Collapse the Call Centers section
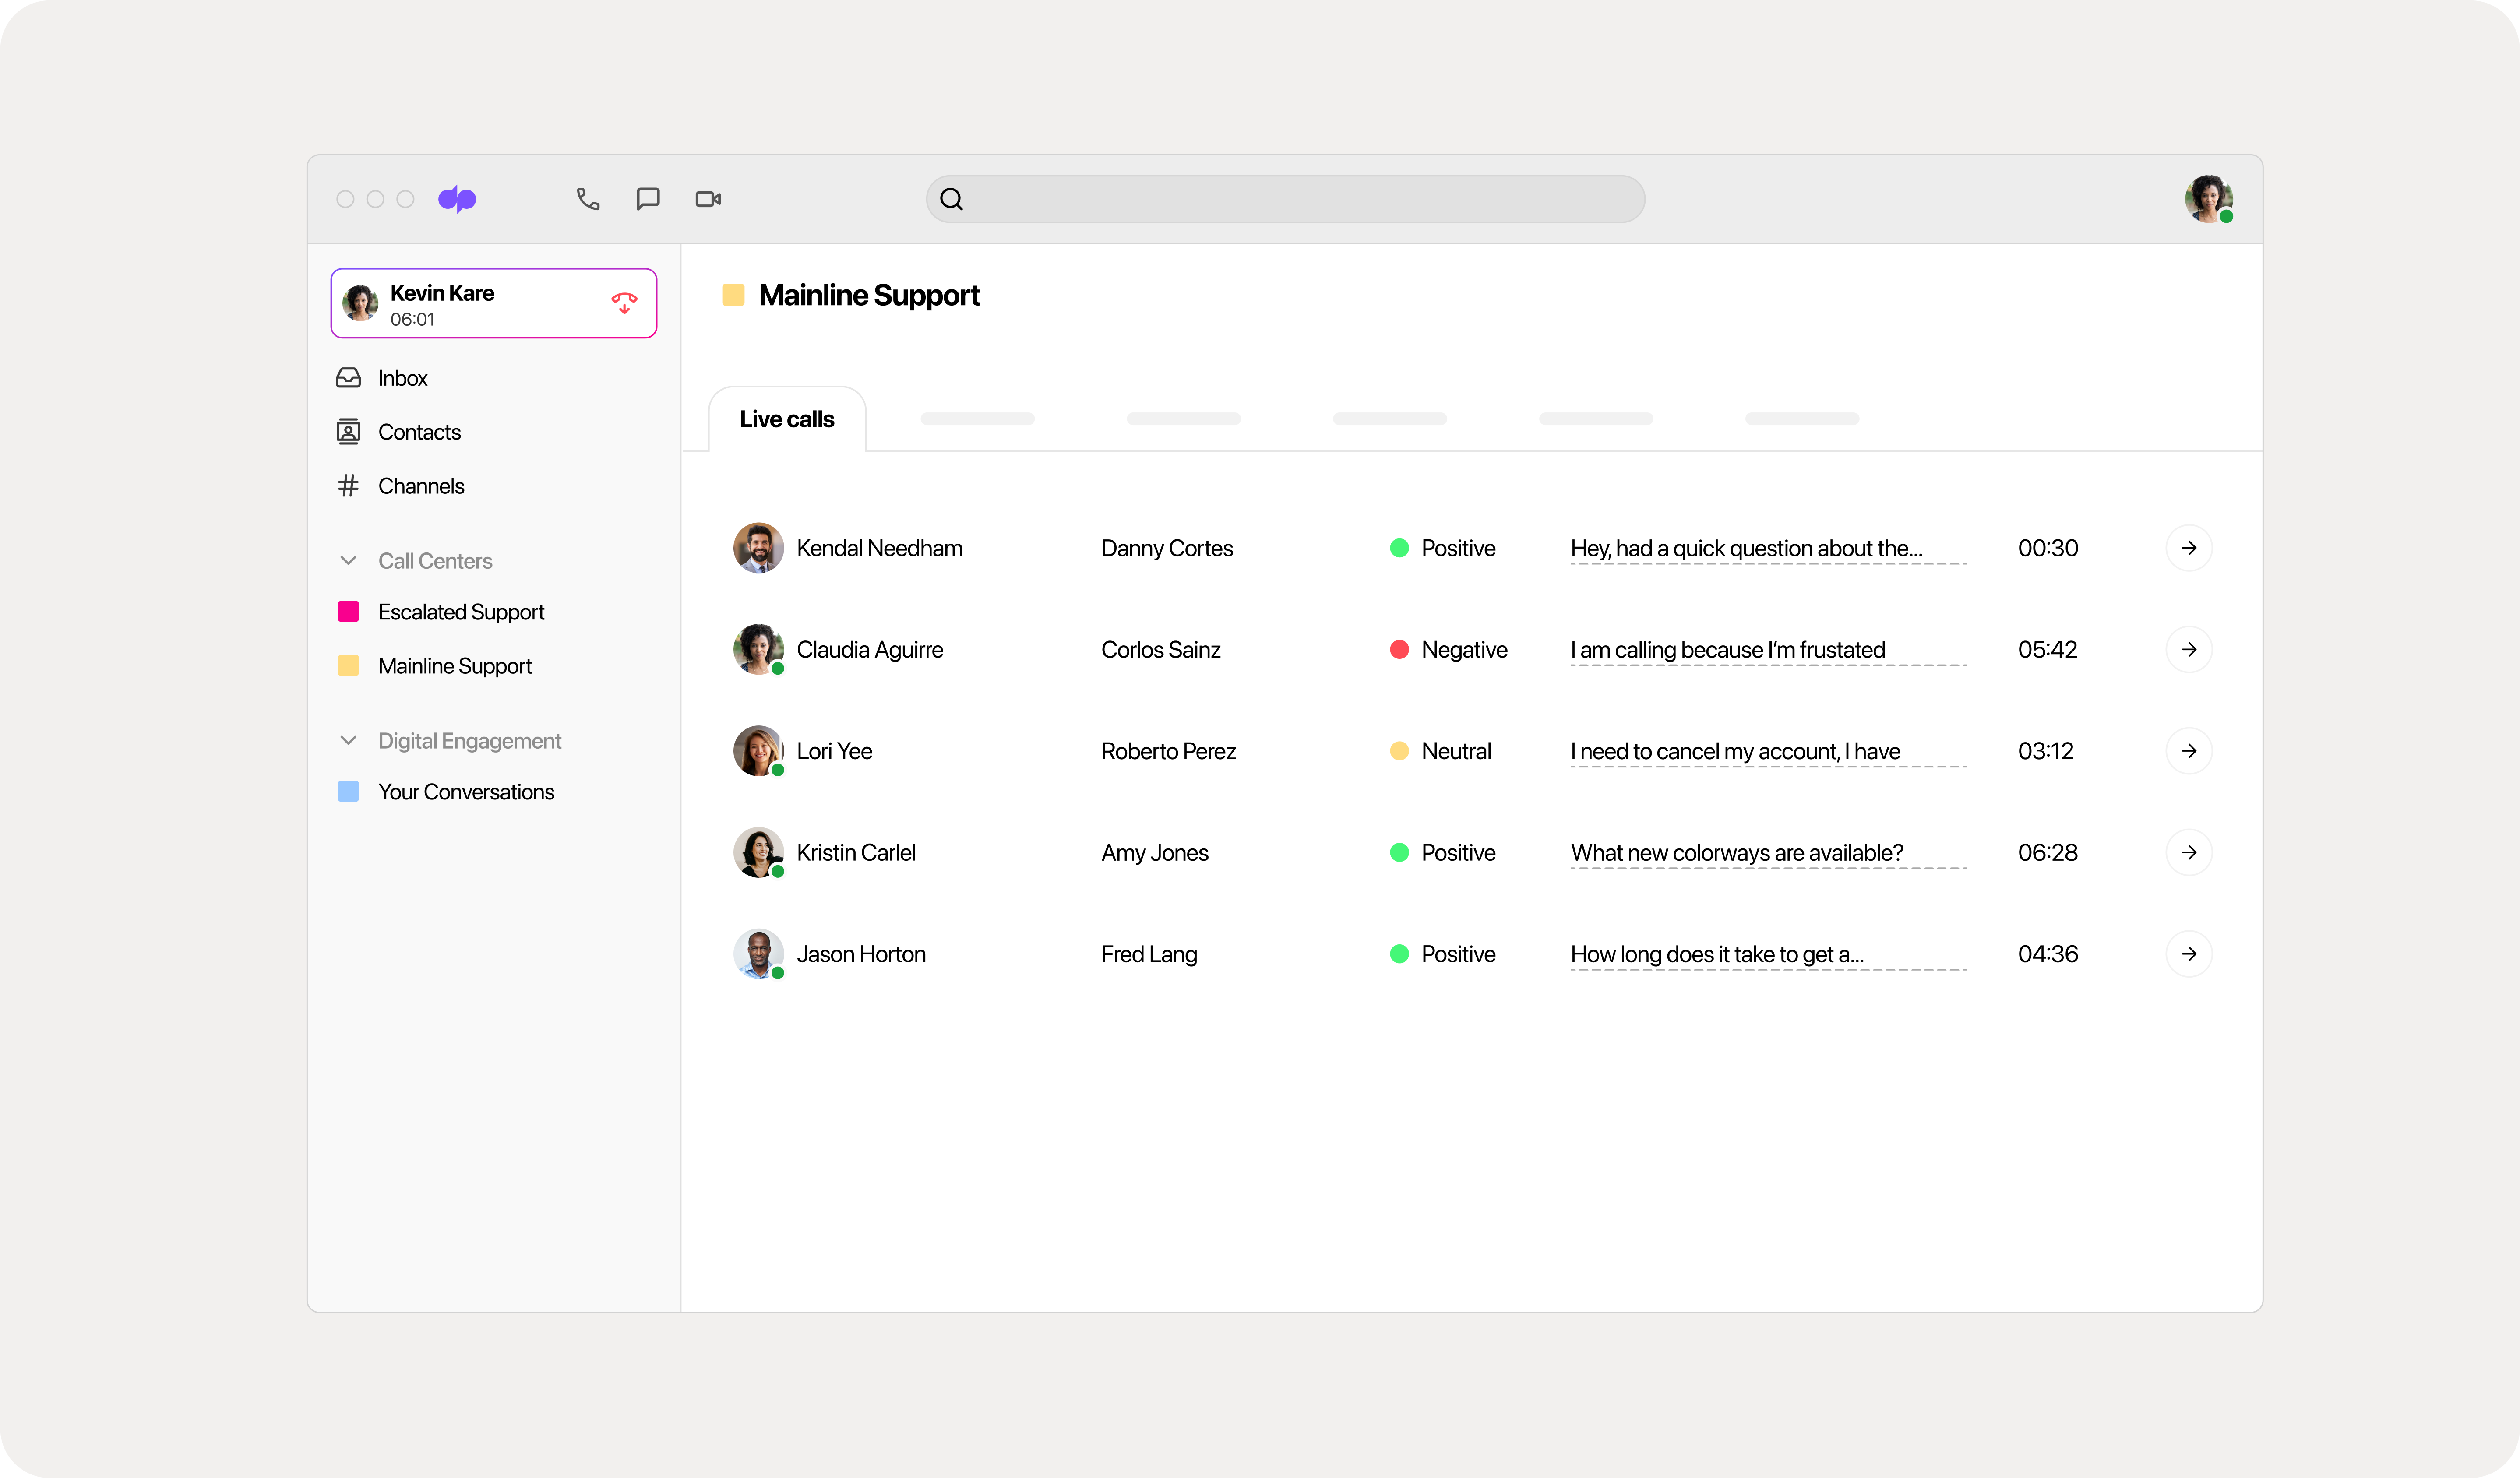 point(348,560)
